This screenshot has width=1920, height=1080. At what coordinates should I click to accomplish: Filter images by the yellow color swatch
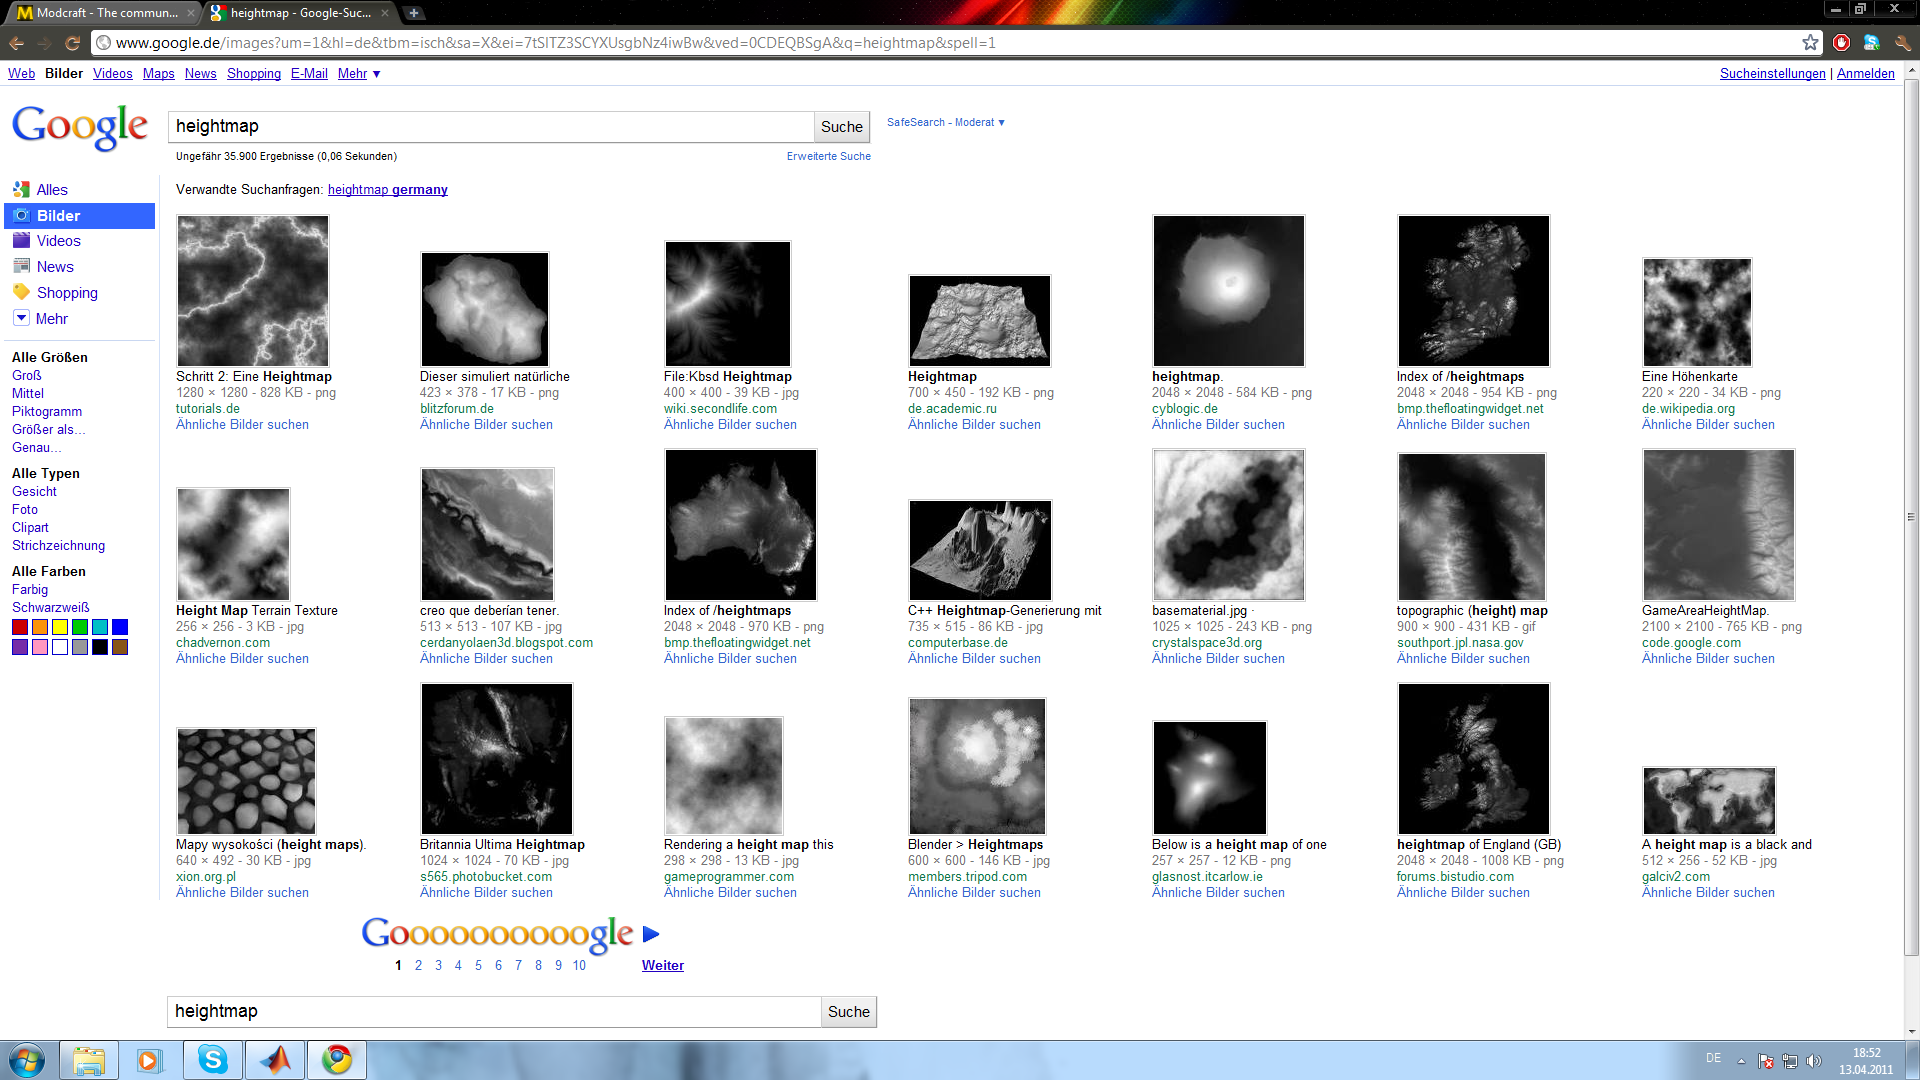click(60, 627)
